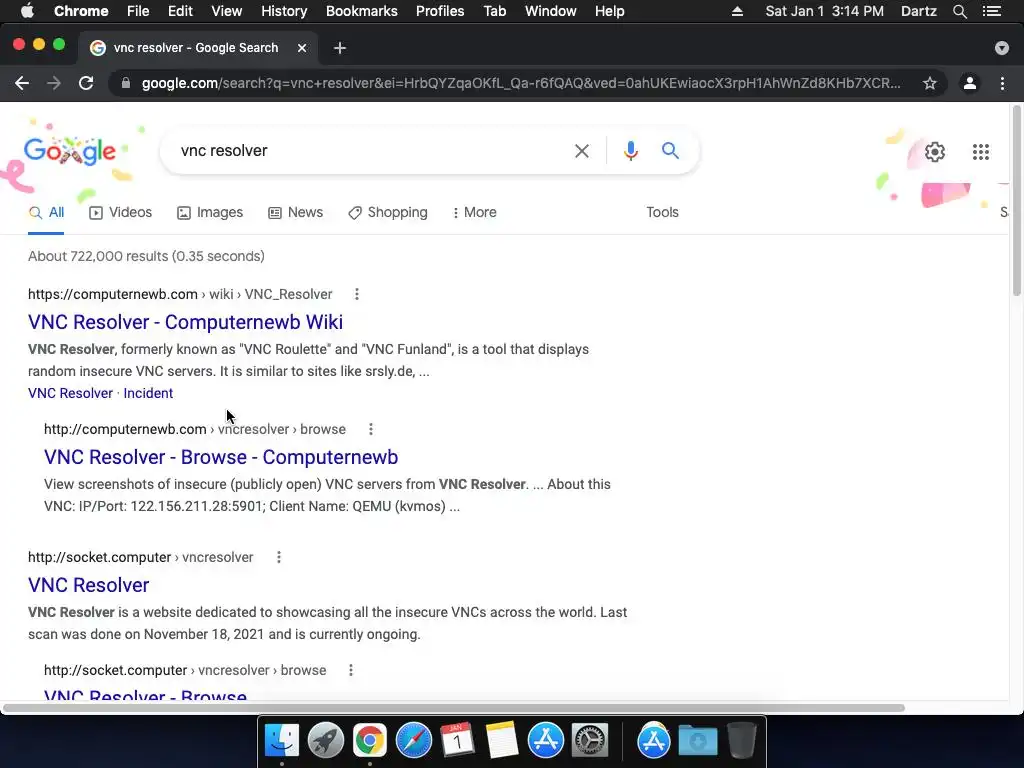Open VNC Resolver - Computernewb Wiki link
The width and height of the screenshot is (1024, 768).
click(x=185, y=322)
